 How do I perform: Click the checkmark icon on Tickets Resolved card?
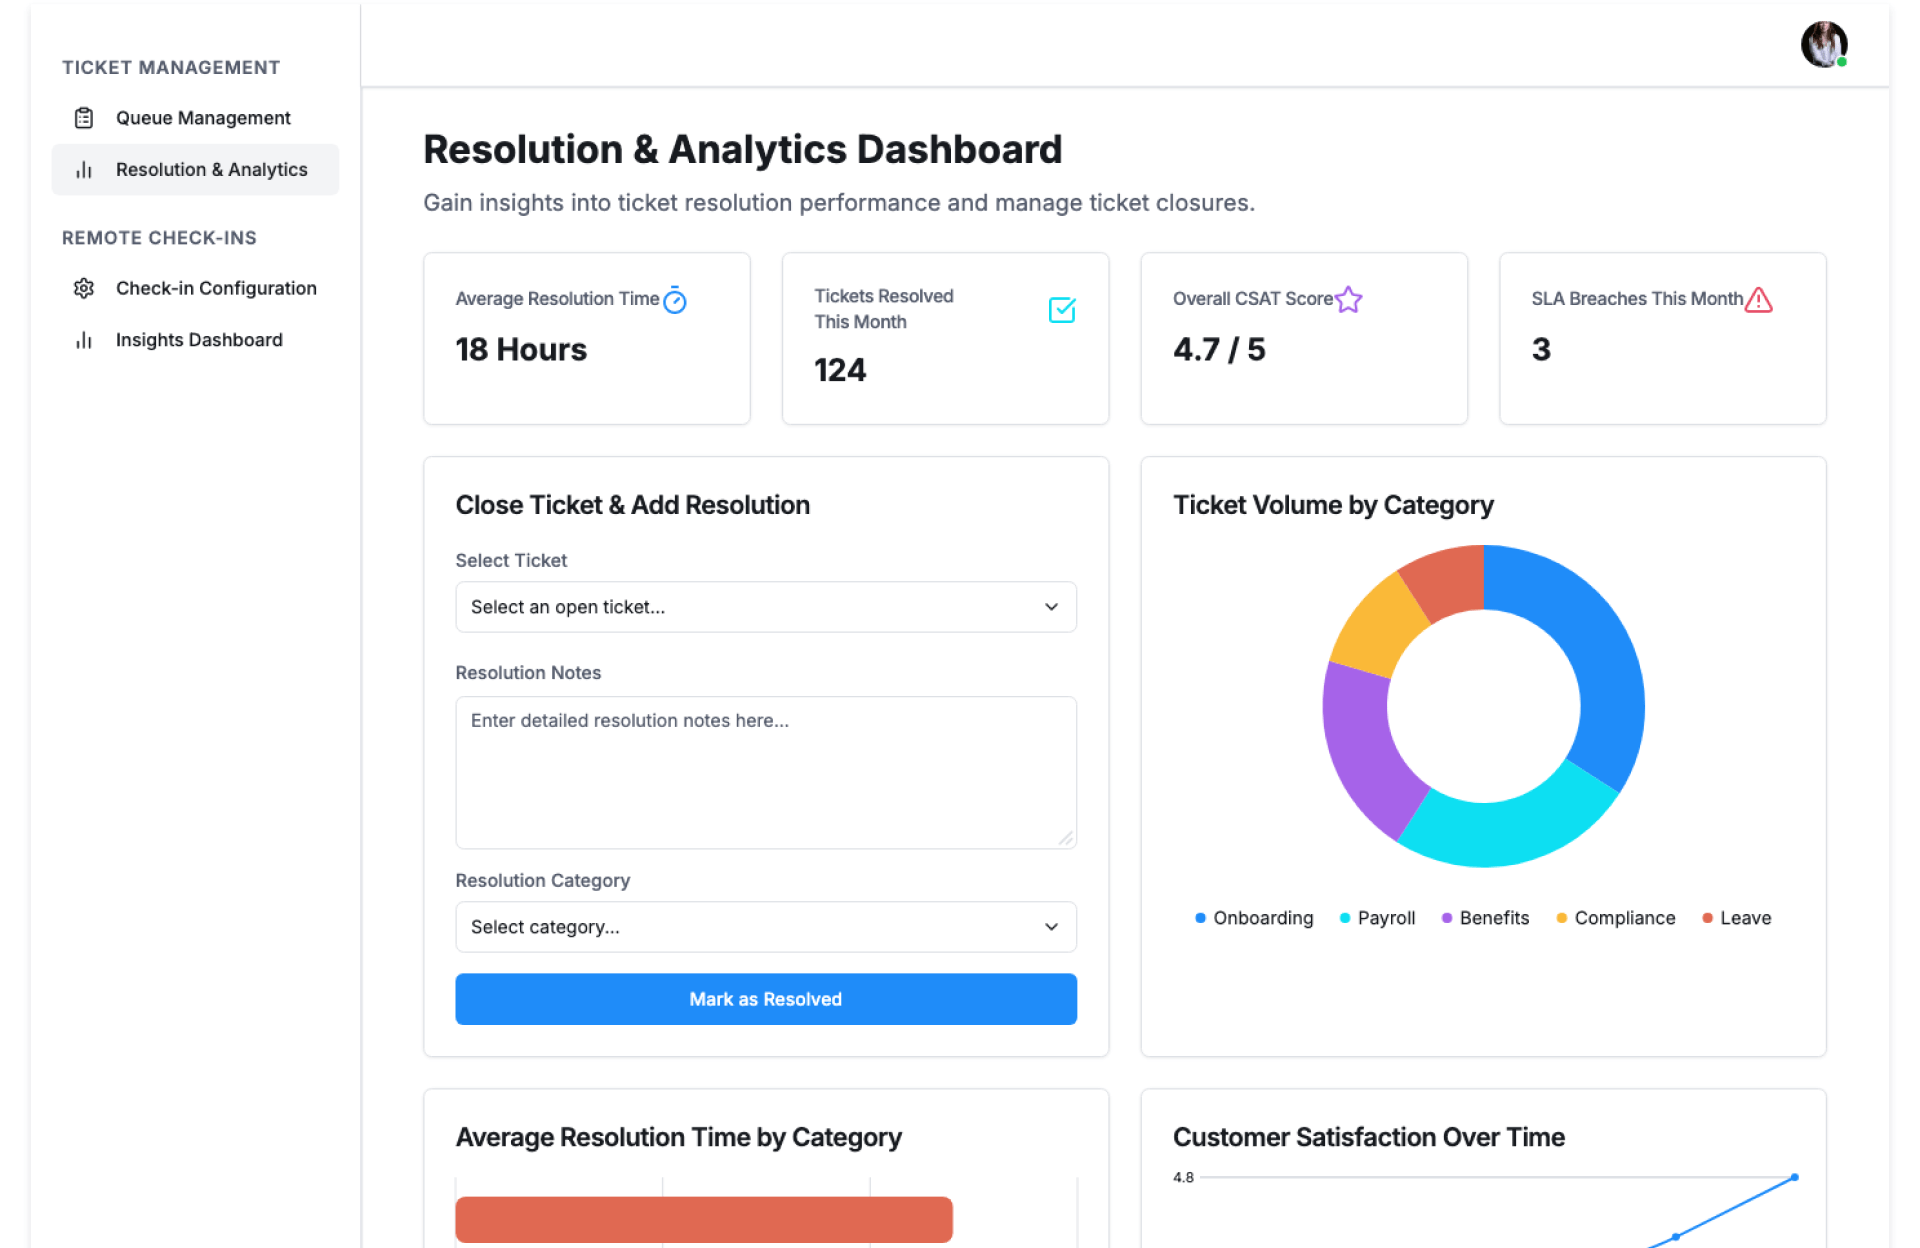1061,310
